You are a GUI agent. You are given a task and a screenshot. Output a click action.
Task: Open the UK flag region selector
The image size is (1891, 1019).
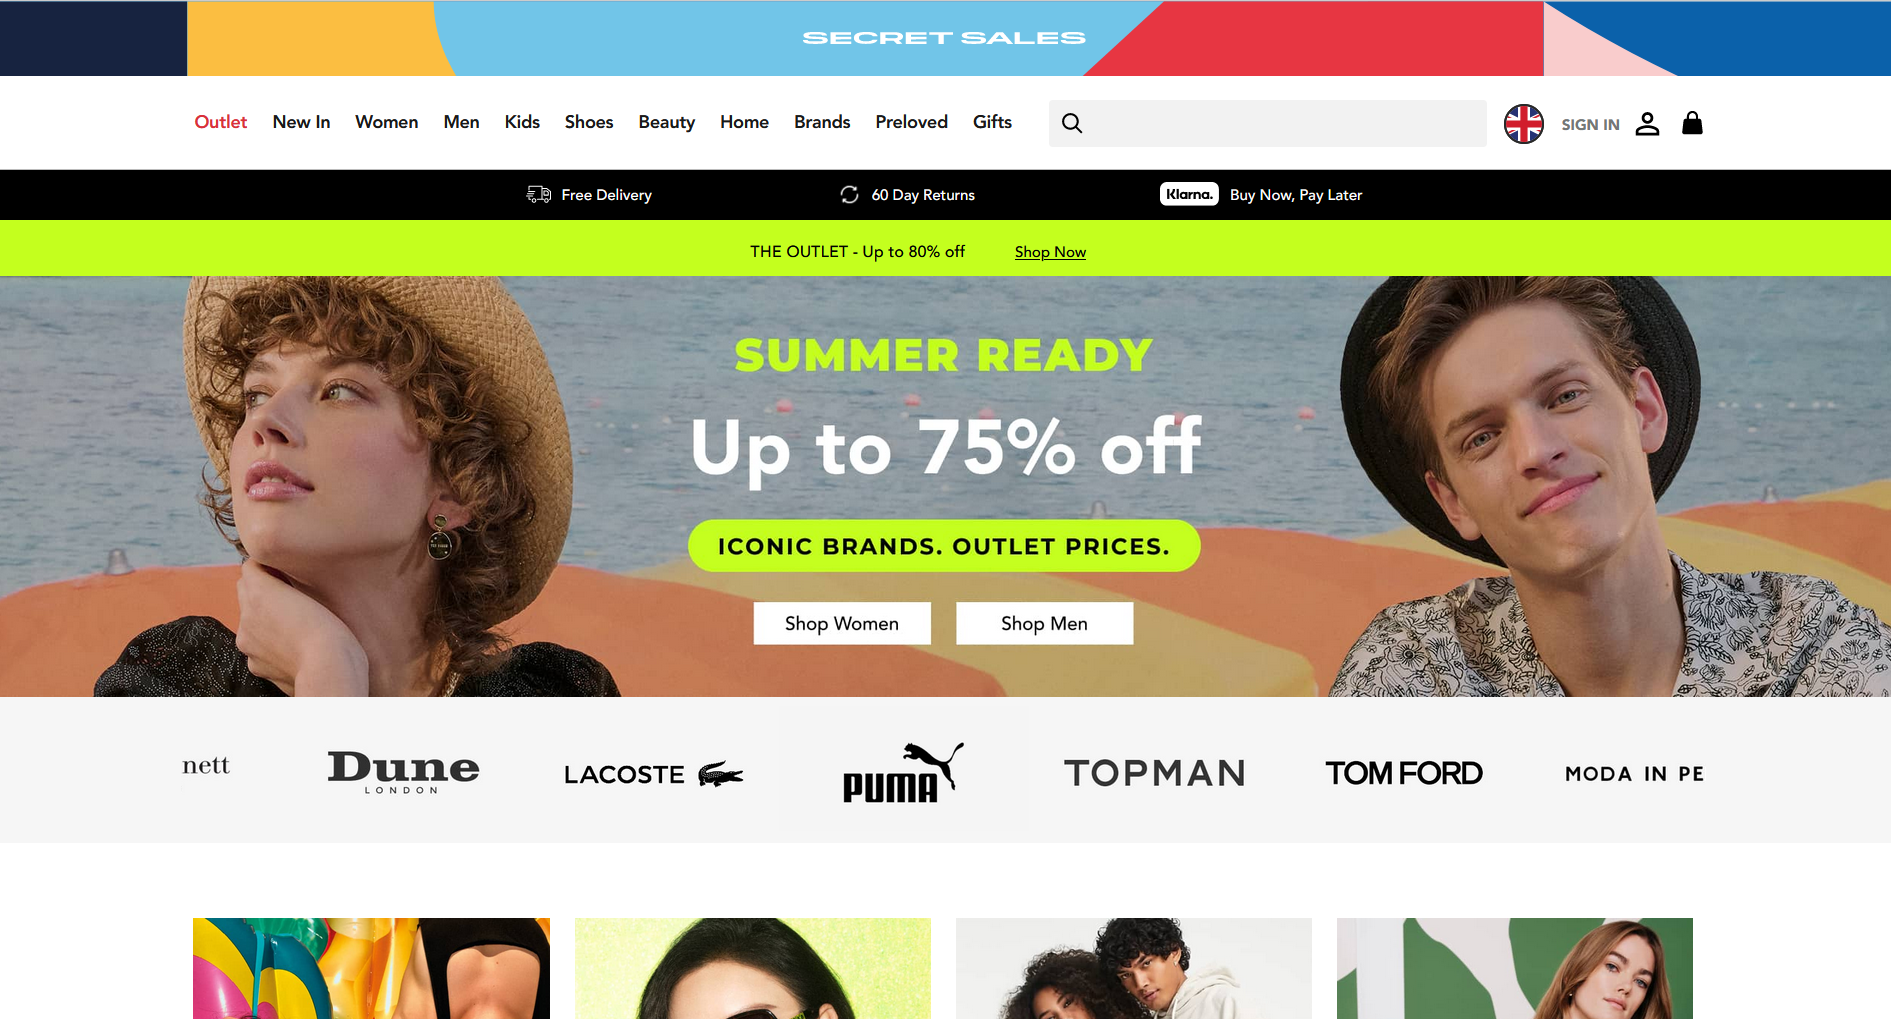[x=1523, y=124]
